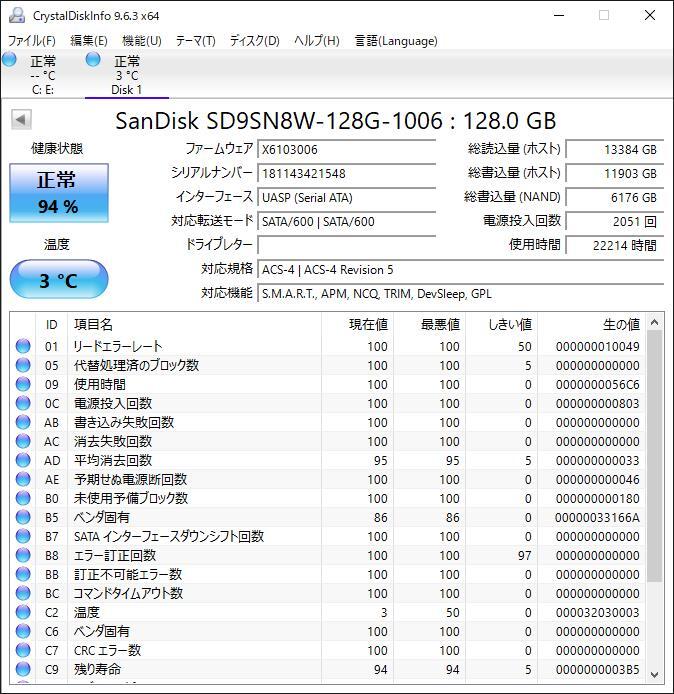
Task: Click the firmware field X6103006
Action: click(x=347, y=150)
